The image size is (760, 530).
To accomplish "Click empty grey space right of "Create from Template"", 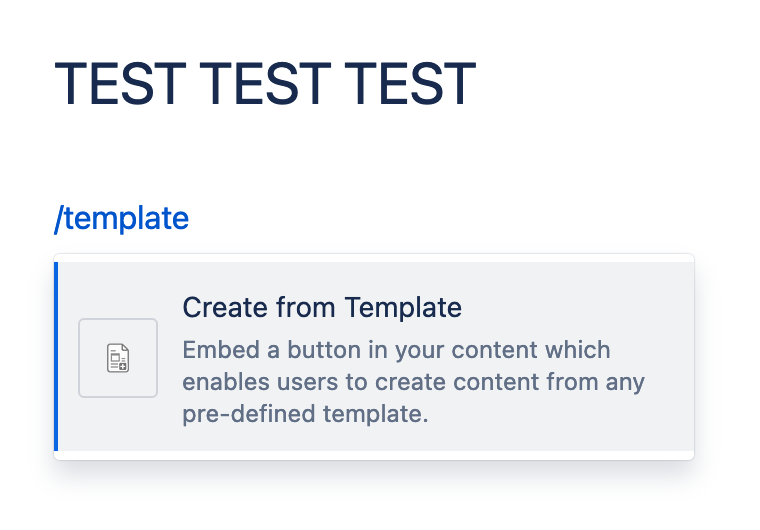I will [x=580, y=308].
